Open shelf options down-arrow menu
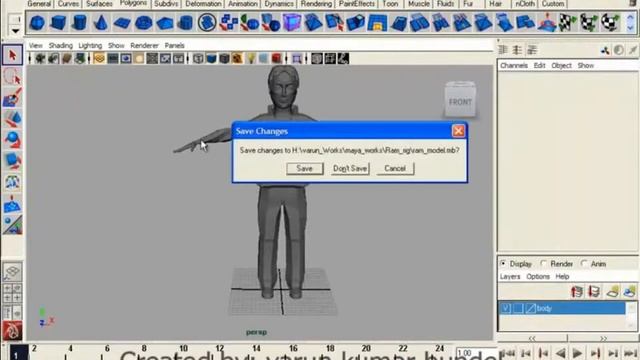Image resolution: width=640 pixels, height=360 pixels. point(15,31)
